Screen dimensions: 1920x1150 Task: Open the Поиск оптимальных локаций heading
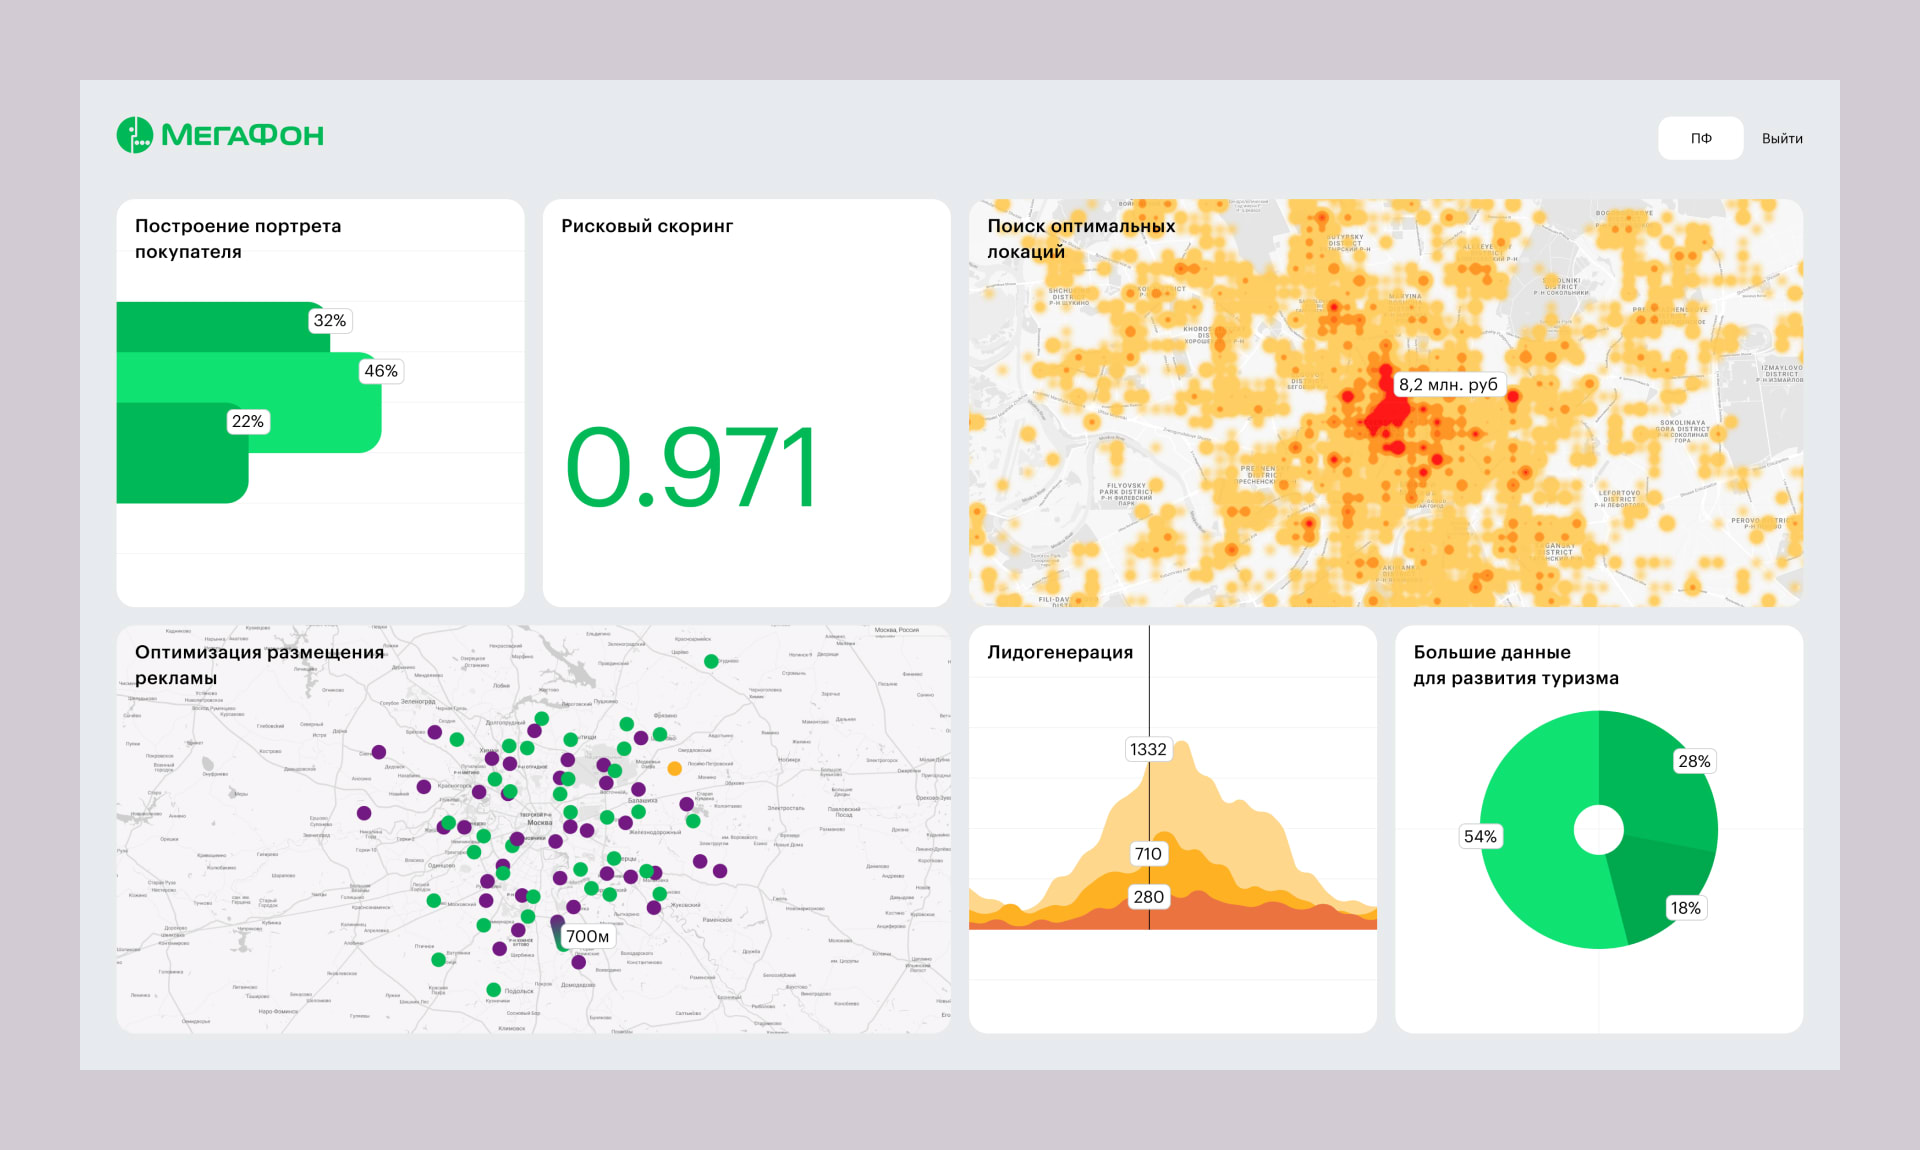1081,239
